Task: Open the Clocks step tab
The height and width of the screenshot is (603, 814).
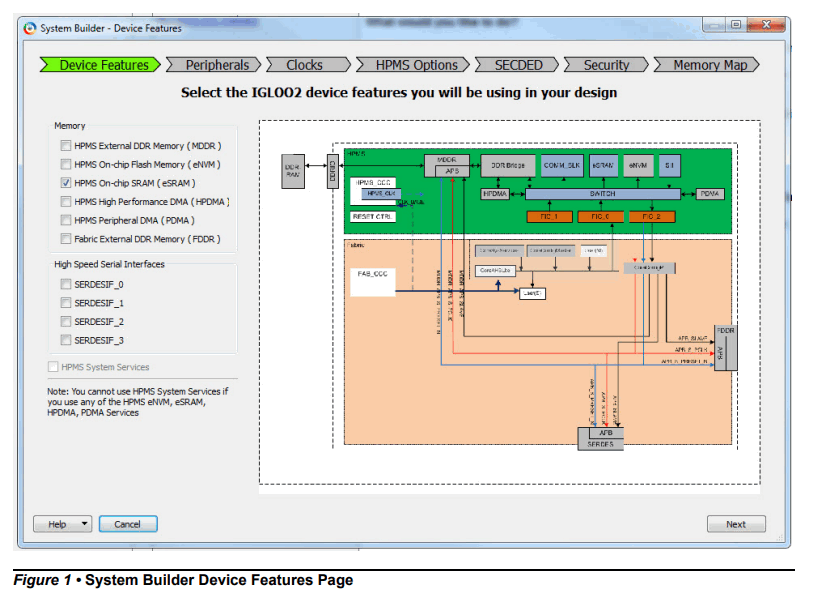Action: [308, 65]
